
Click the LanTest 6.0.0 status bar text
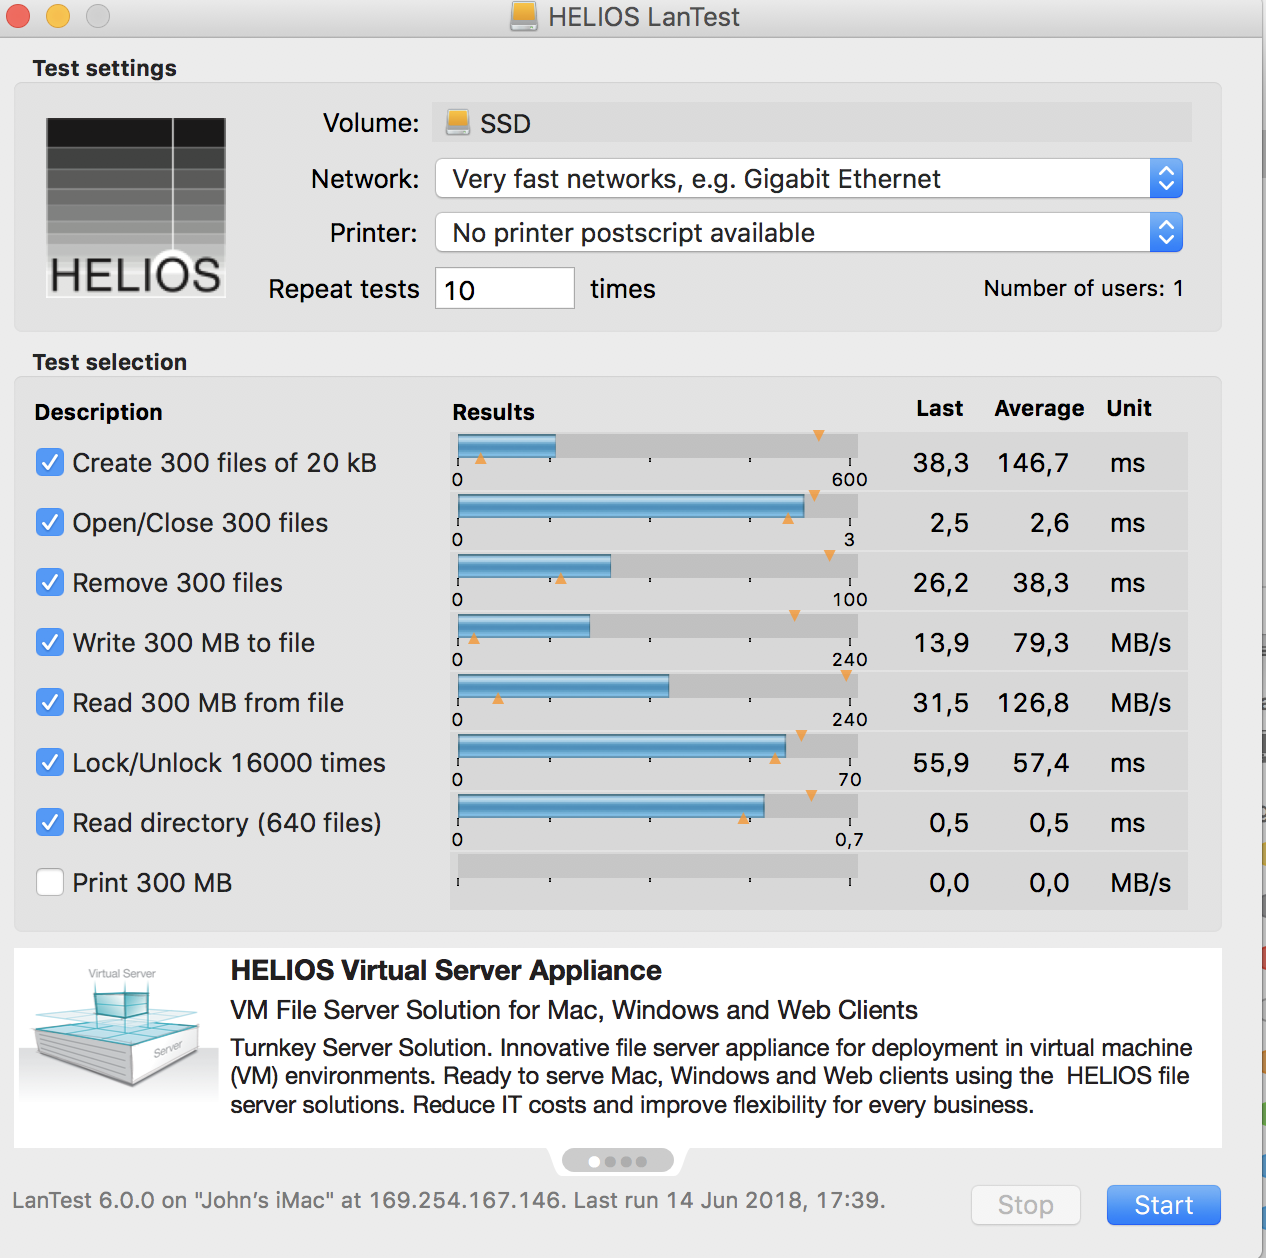pos(449,1200)
